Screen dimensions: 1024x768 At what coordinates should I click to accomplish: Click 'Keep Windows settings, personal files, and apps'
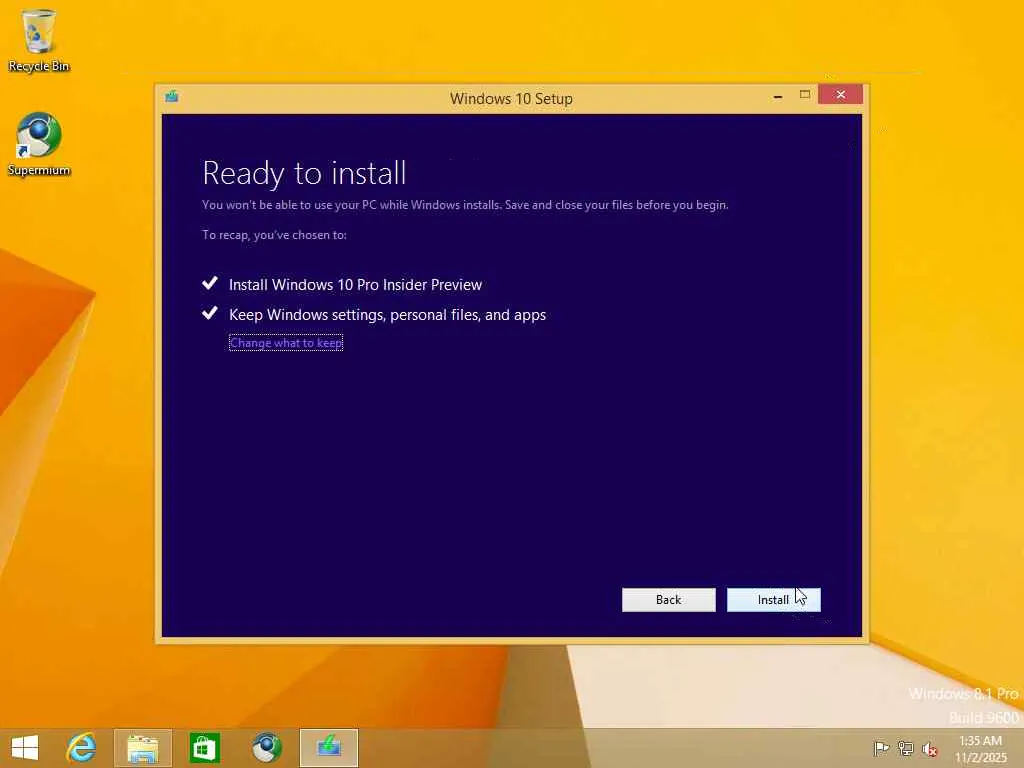click(x=387, y=315)
